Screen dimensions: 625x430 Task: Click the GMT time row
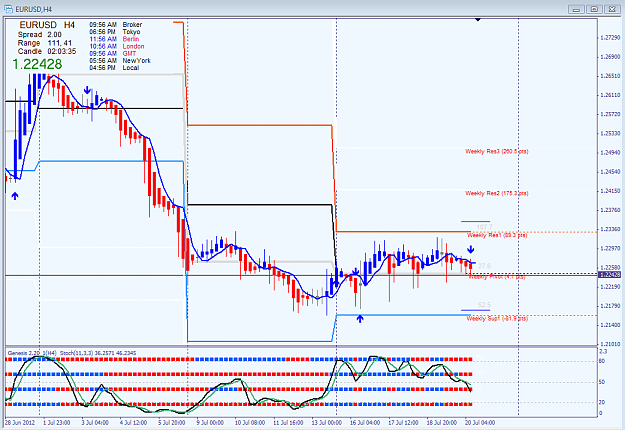pos(113,53)
